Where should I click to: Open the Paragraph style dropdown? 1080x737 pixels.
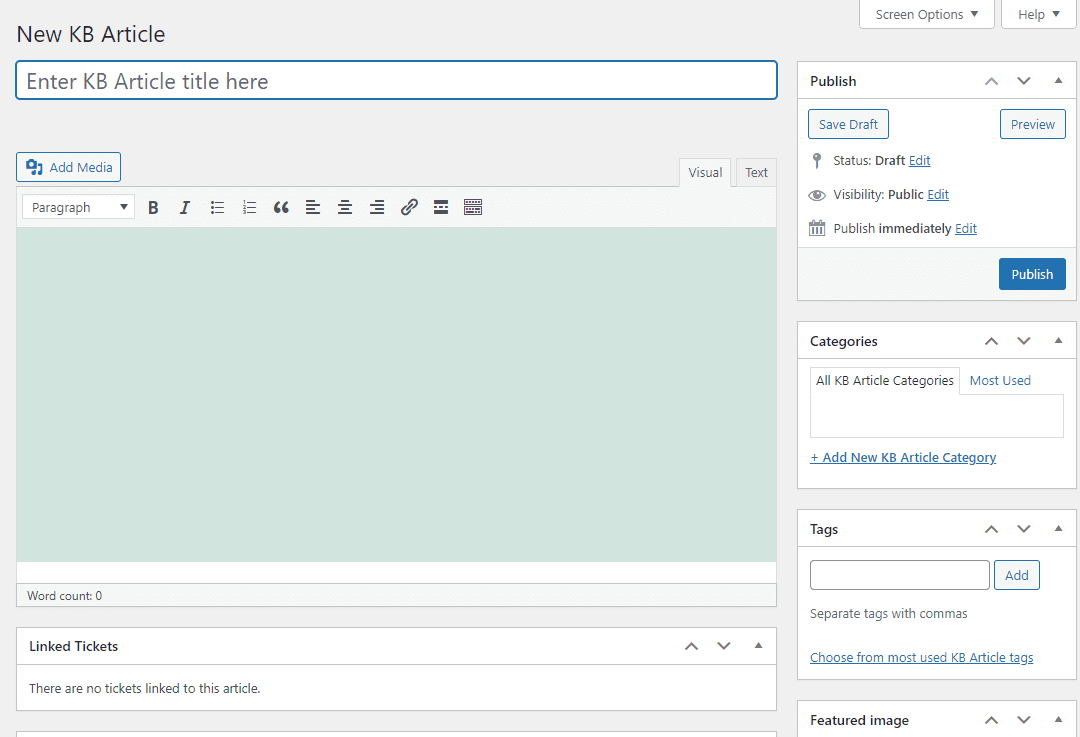(77, 207)
